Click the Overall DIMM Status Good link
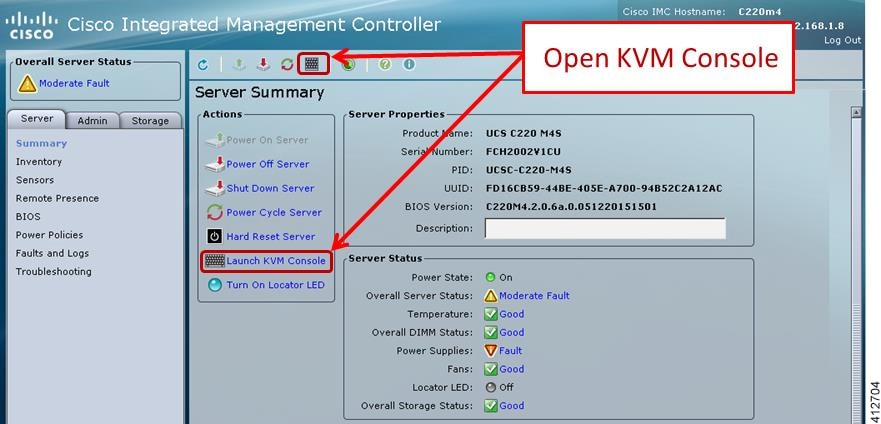This screenshot has width=881, height=424. point(512,332)
